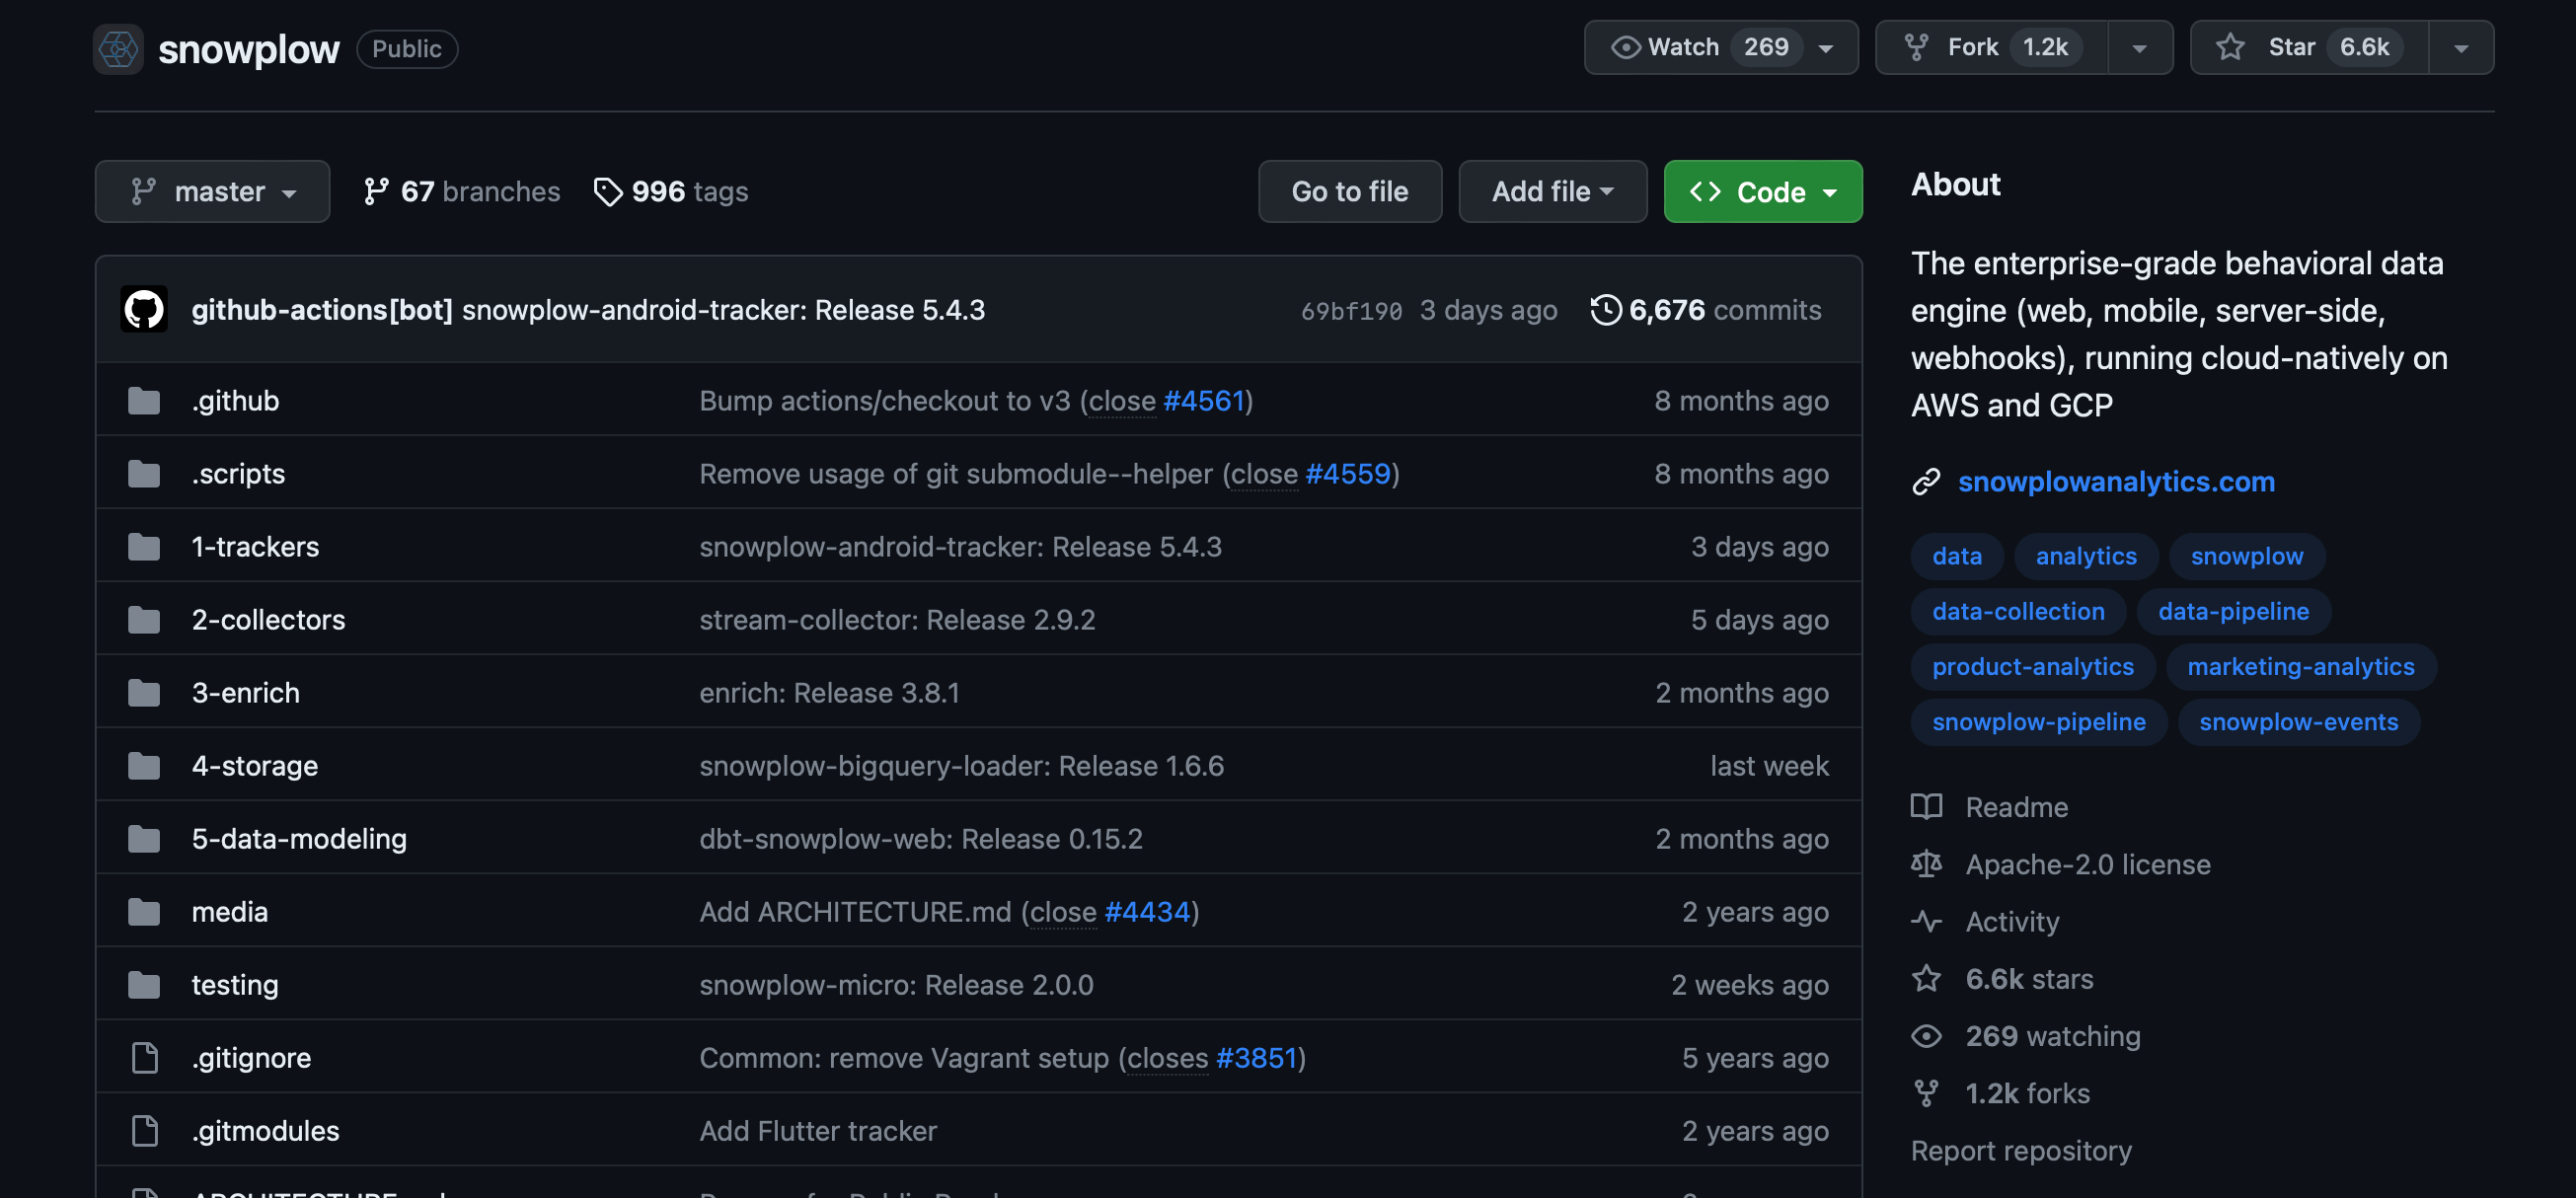Open issue #4561 link

coord(1203,400)
